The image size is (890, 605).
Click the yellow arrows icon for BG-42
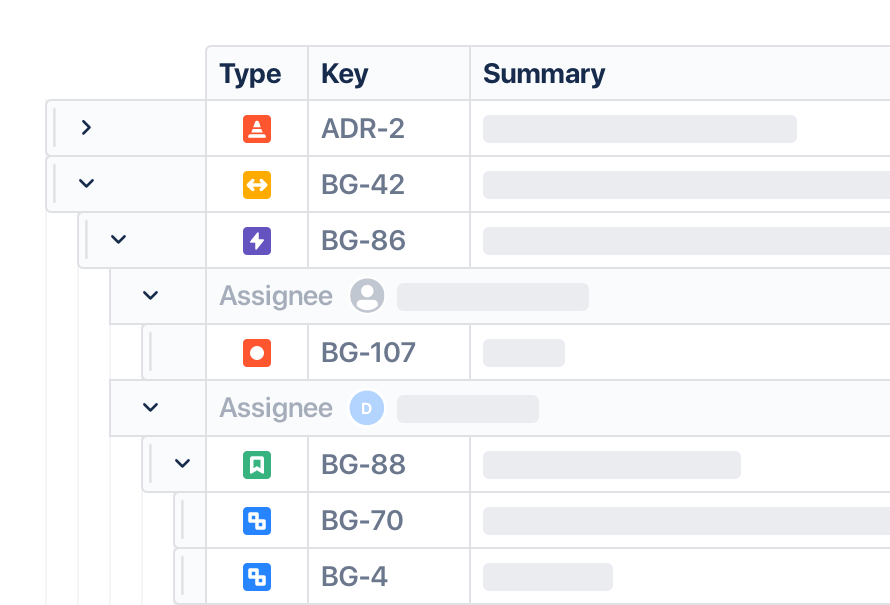pos(257,185)
